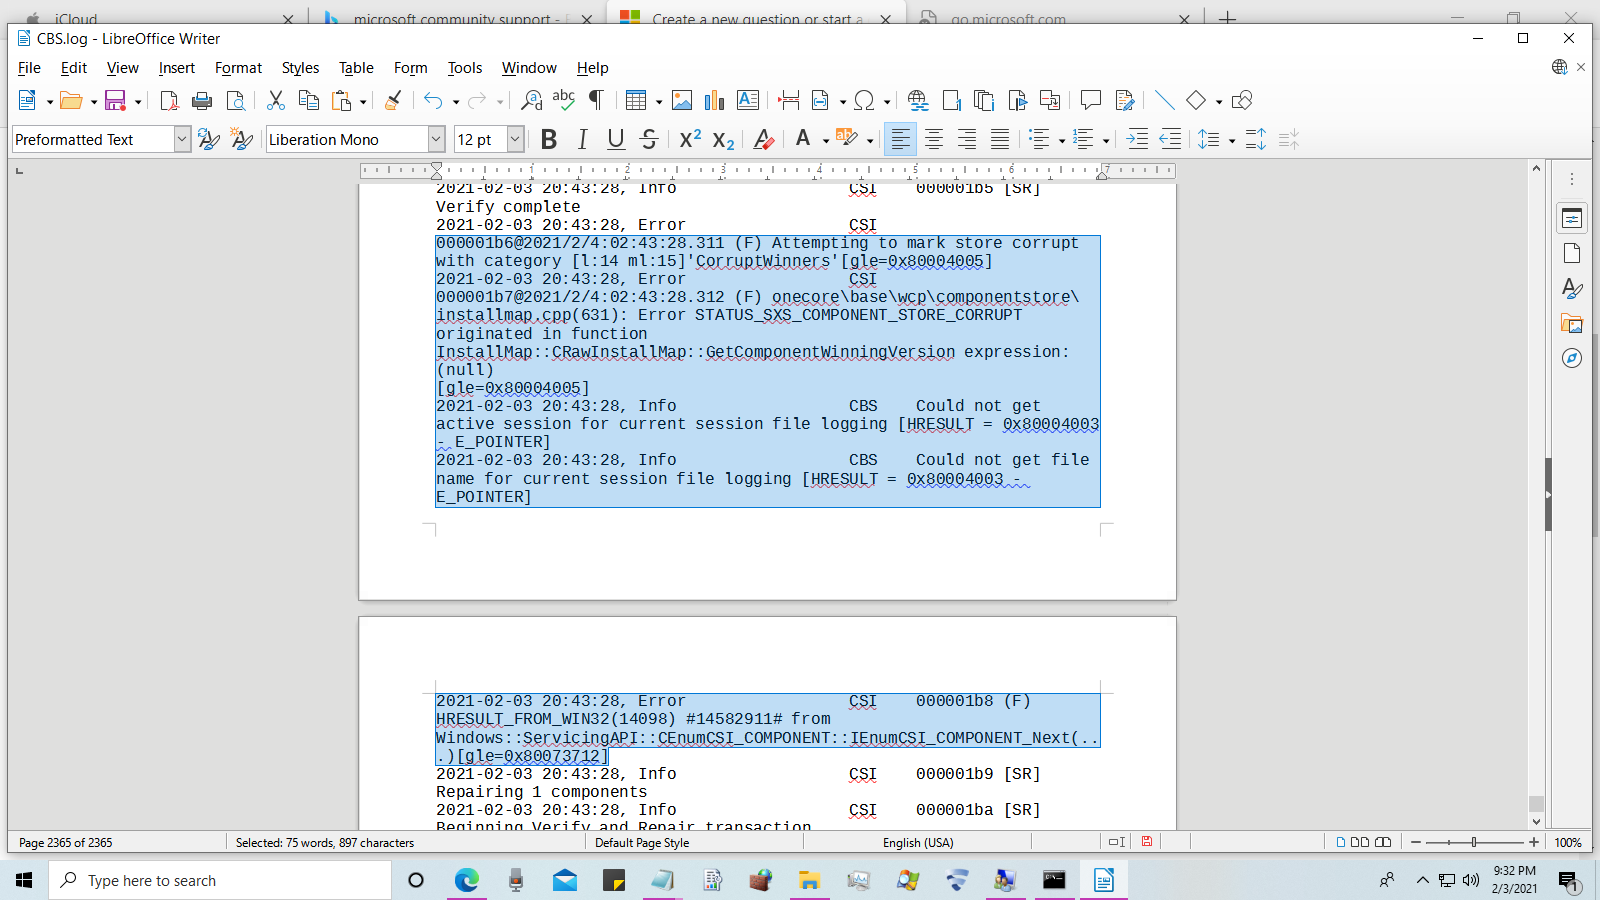Insert a chart
This screenshot has height=900, width=1600.
tap(714, 100)
